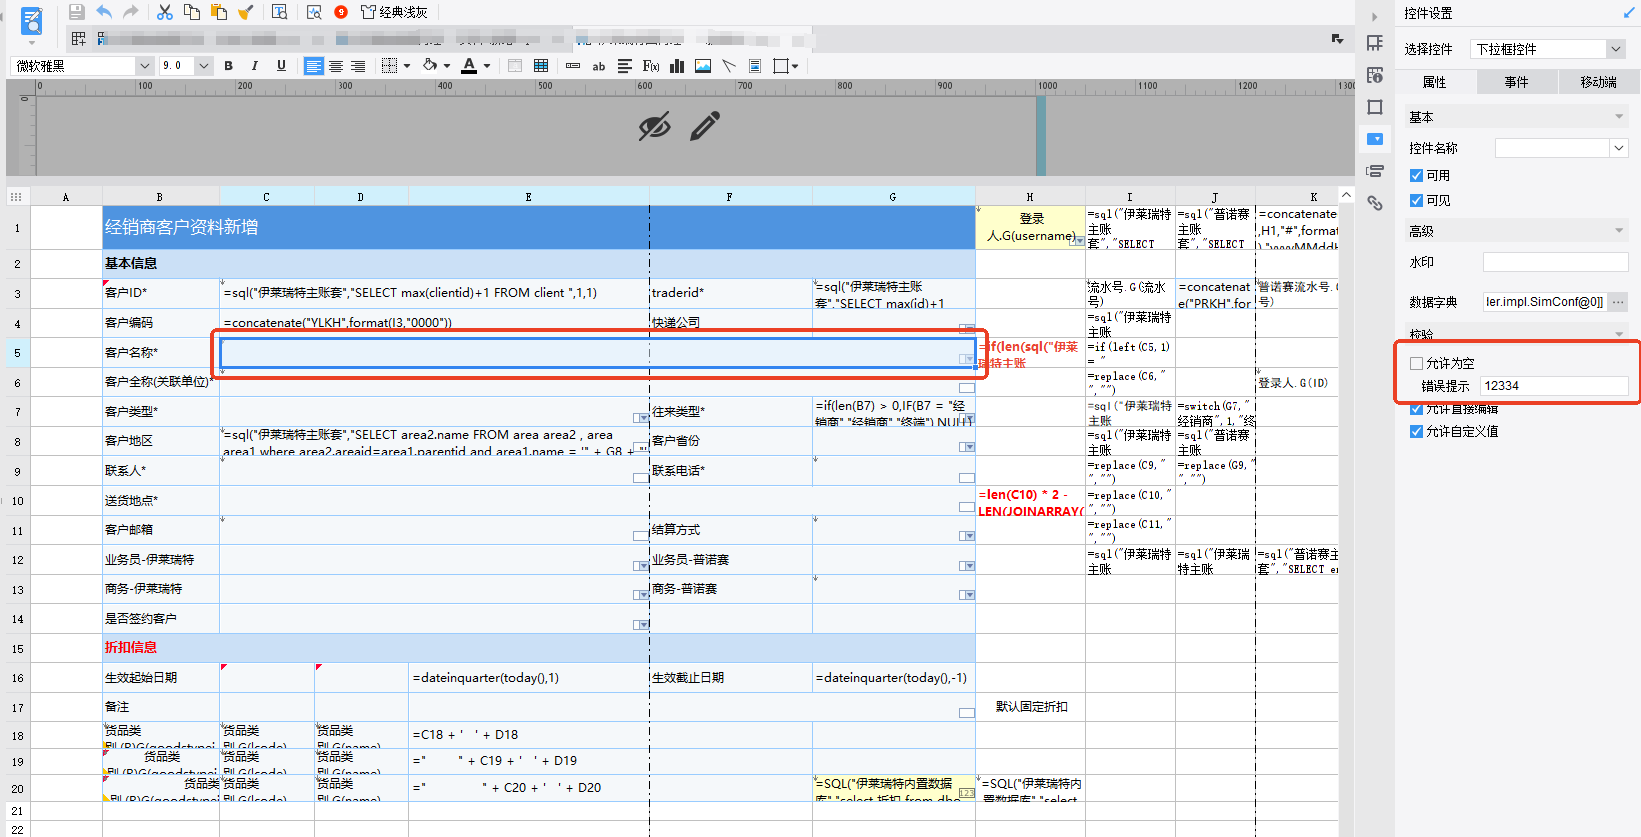
Task: Click the 错误提示 input containing 12334
Action: (1553, 385)
